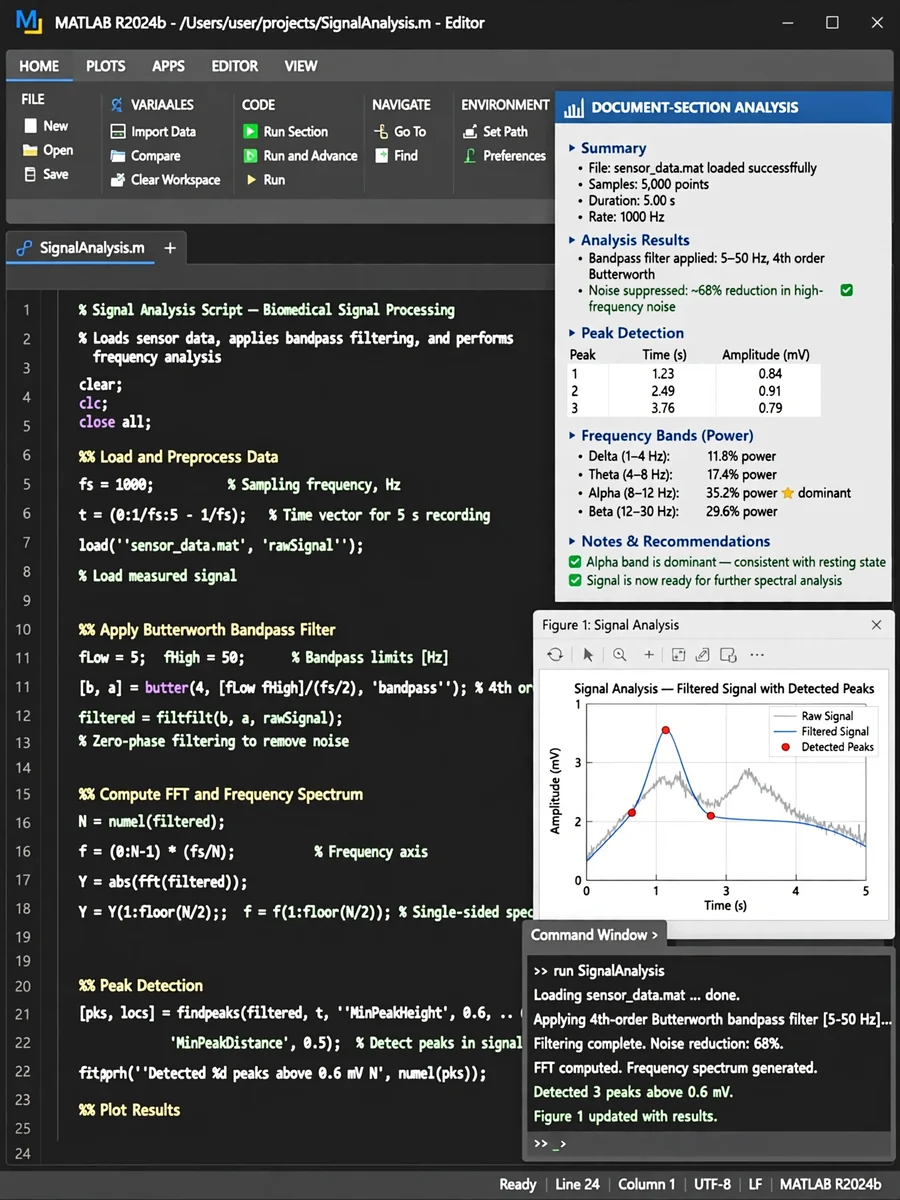
Task: Click the bar chart icon in analysis panel header
Action: click(x=573, y=108)
